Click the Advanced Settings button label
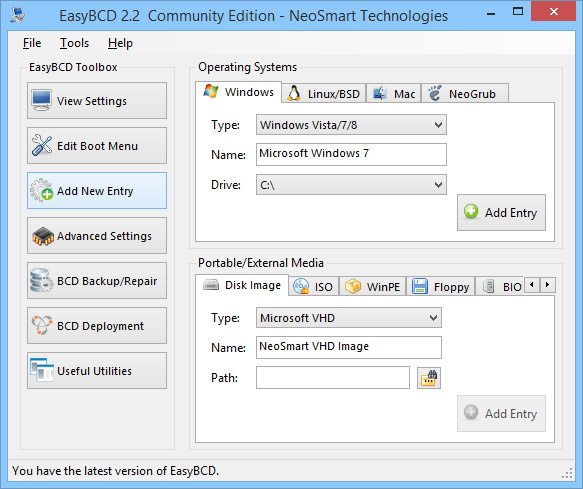 point(104,236)
